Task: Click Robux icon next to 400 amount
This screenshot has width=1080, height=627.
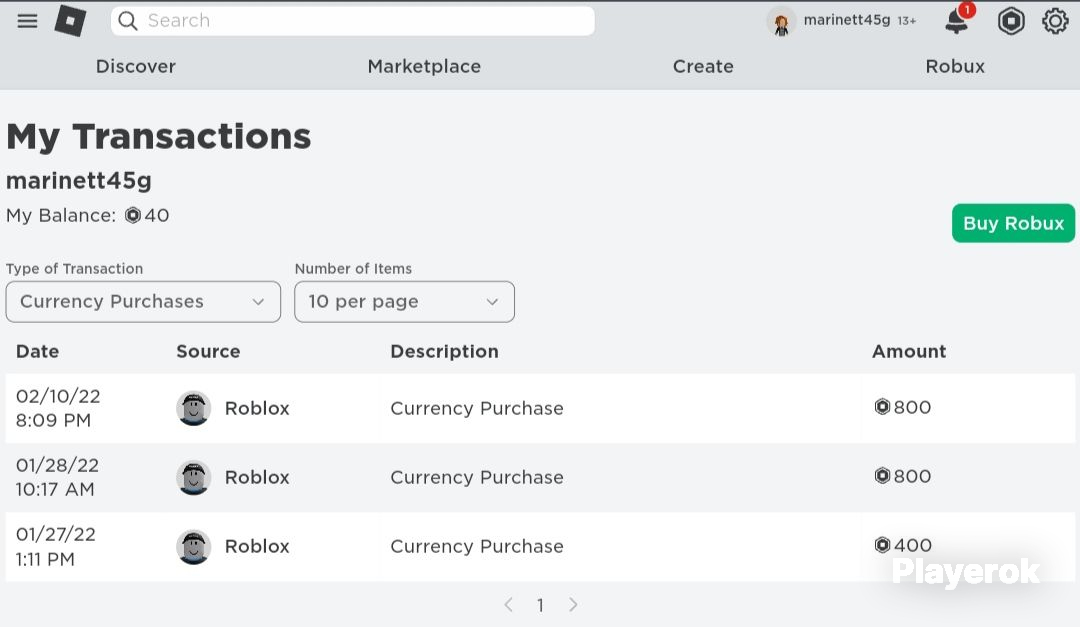Action: click(882, 545)
